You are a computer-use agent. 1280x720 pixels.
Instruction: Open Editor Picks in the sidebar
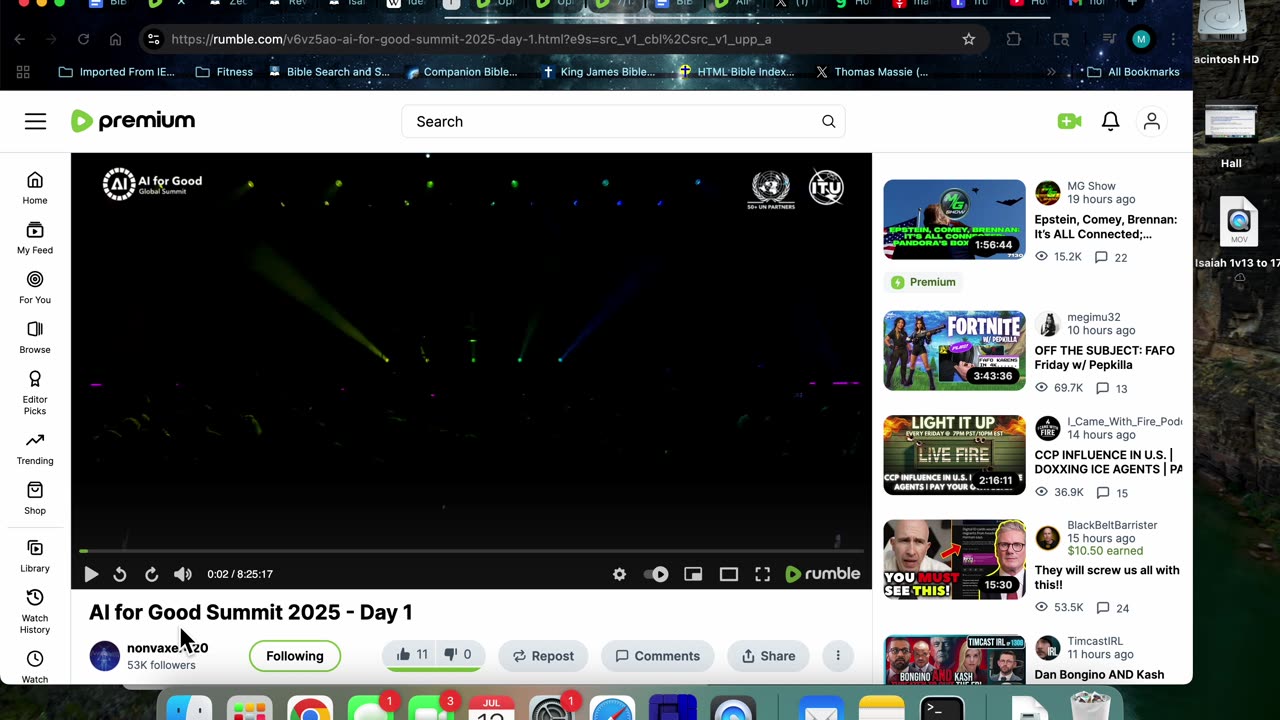coord(35,392)
